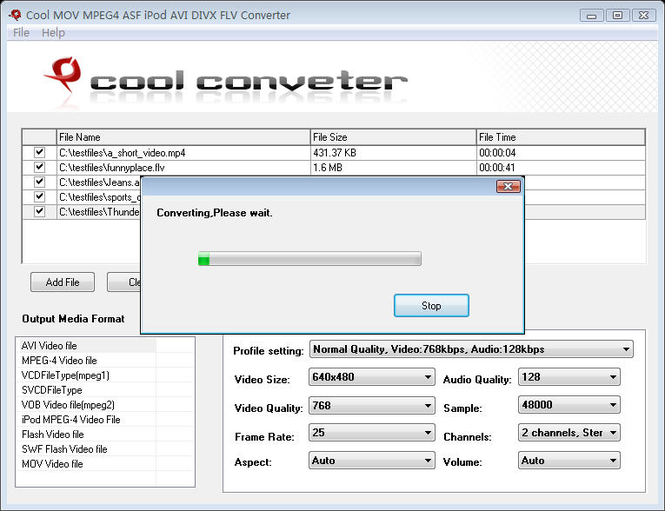Open the File menu
The image size is (665, 511).
click(21, 33)
